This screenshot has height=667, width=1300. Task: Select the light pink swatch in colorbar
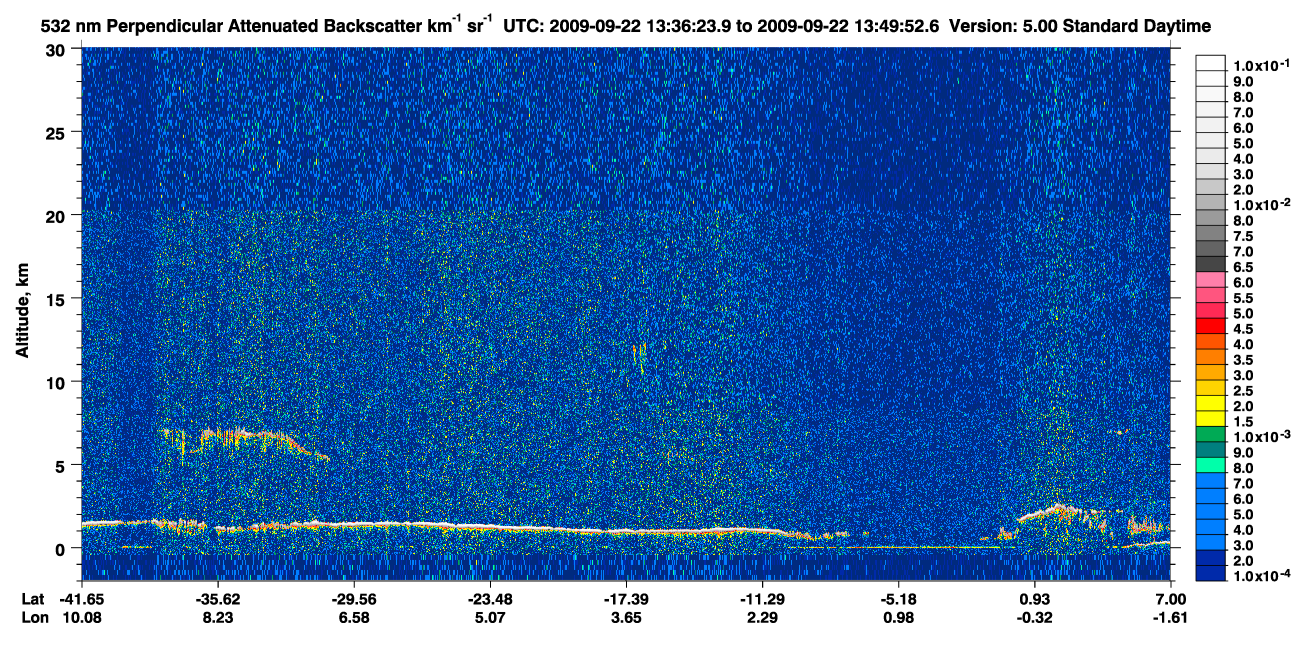(1211, 280)
